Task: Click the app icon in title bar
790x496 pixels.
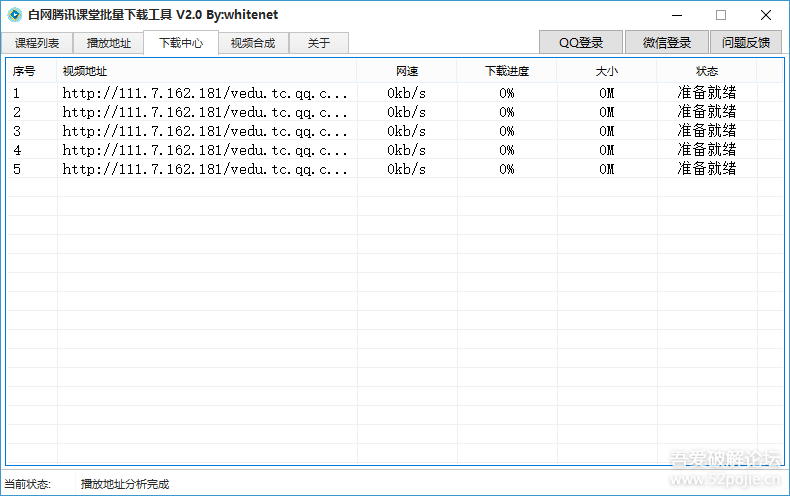Action: 15,15
